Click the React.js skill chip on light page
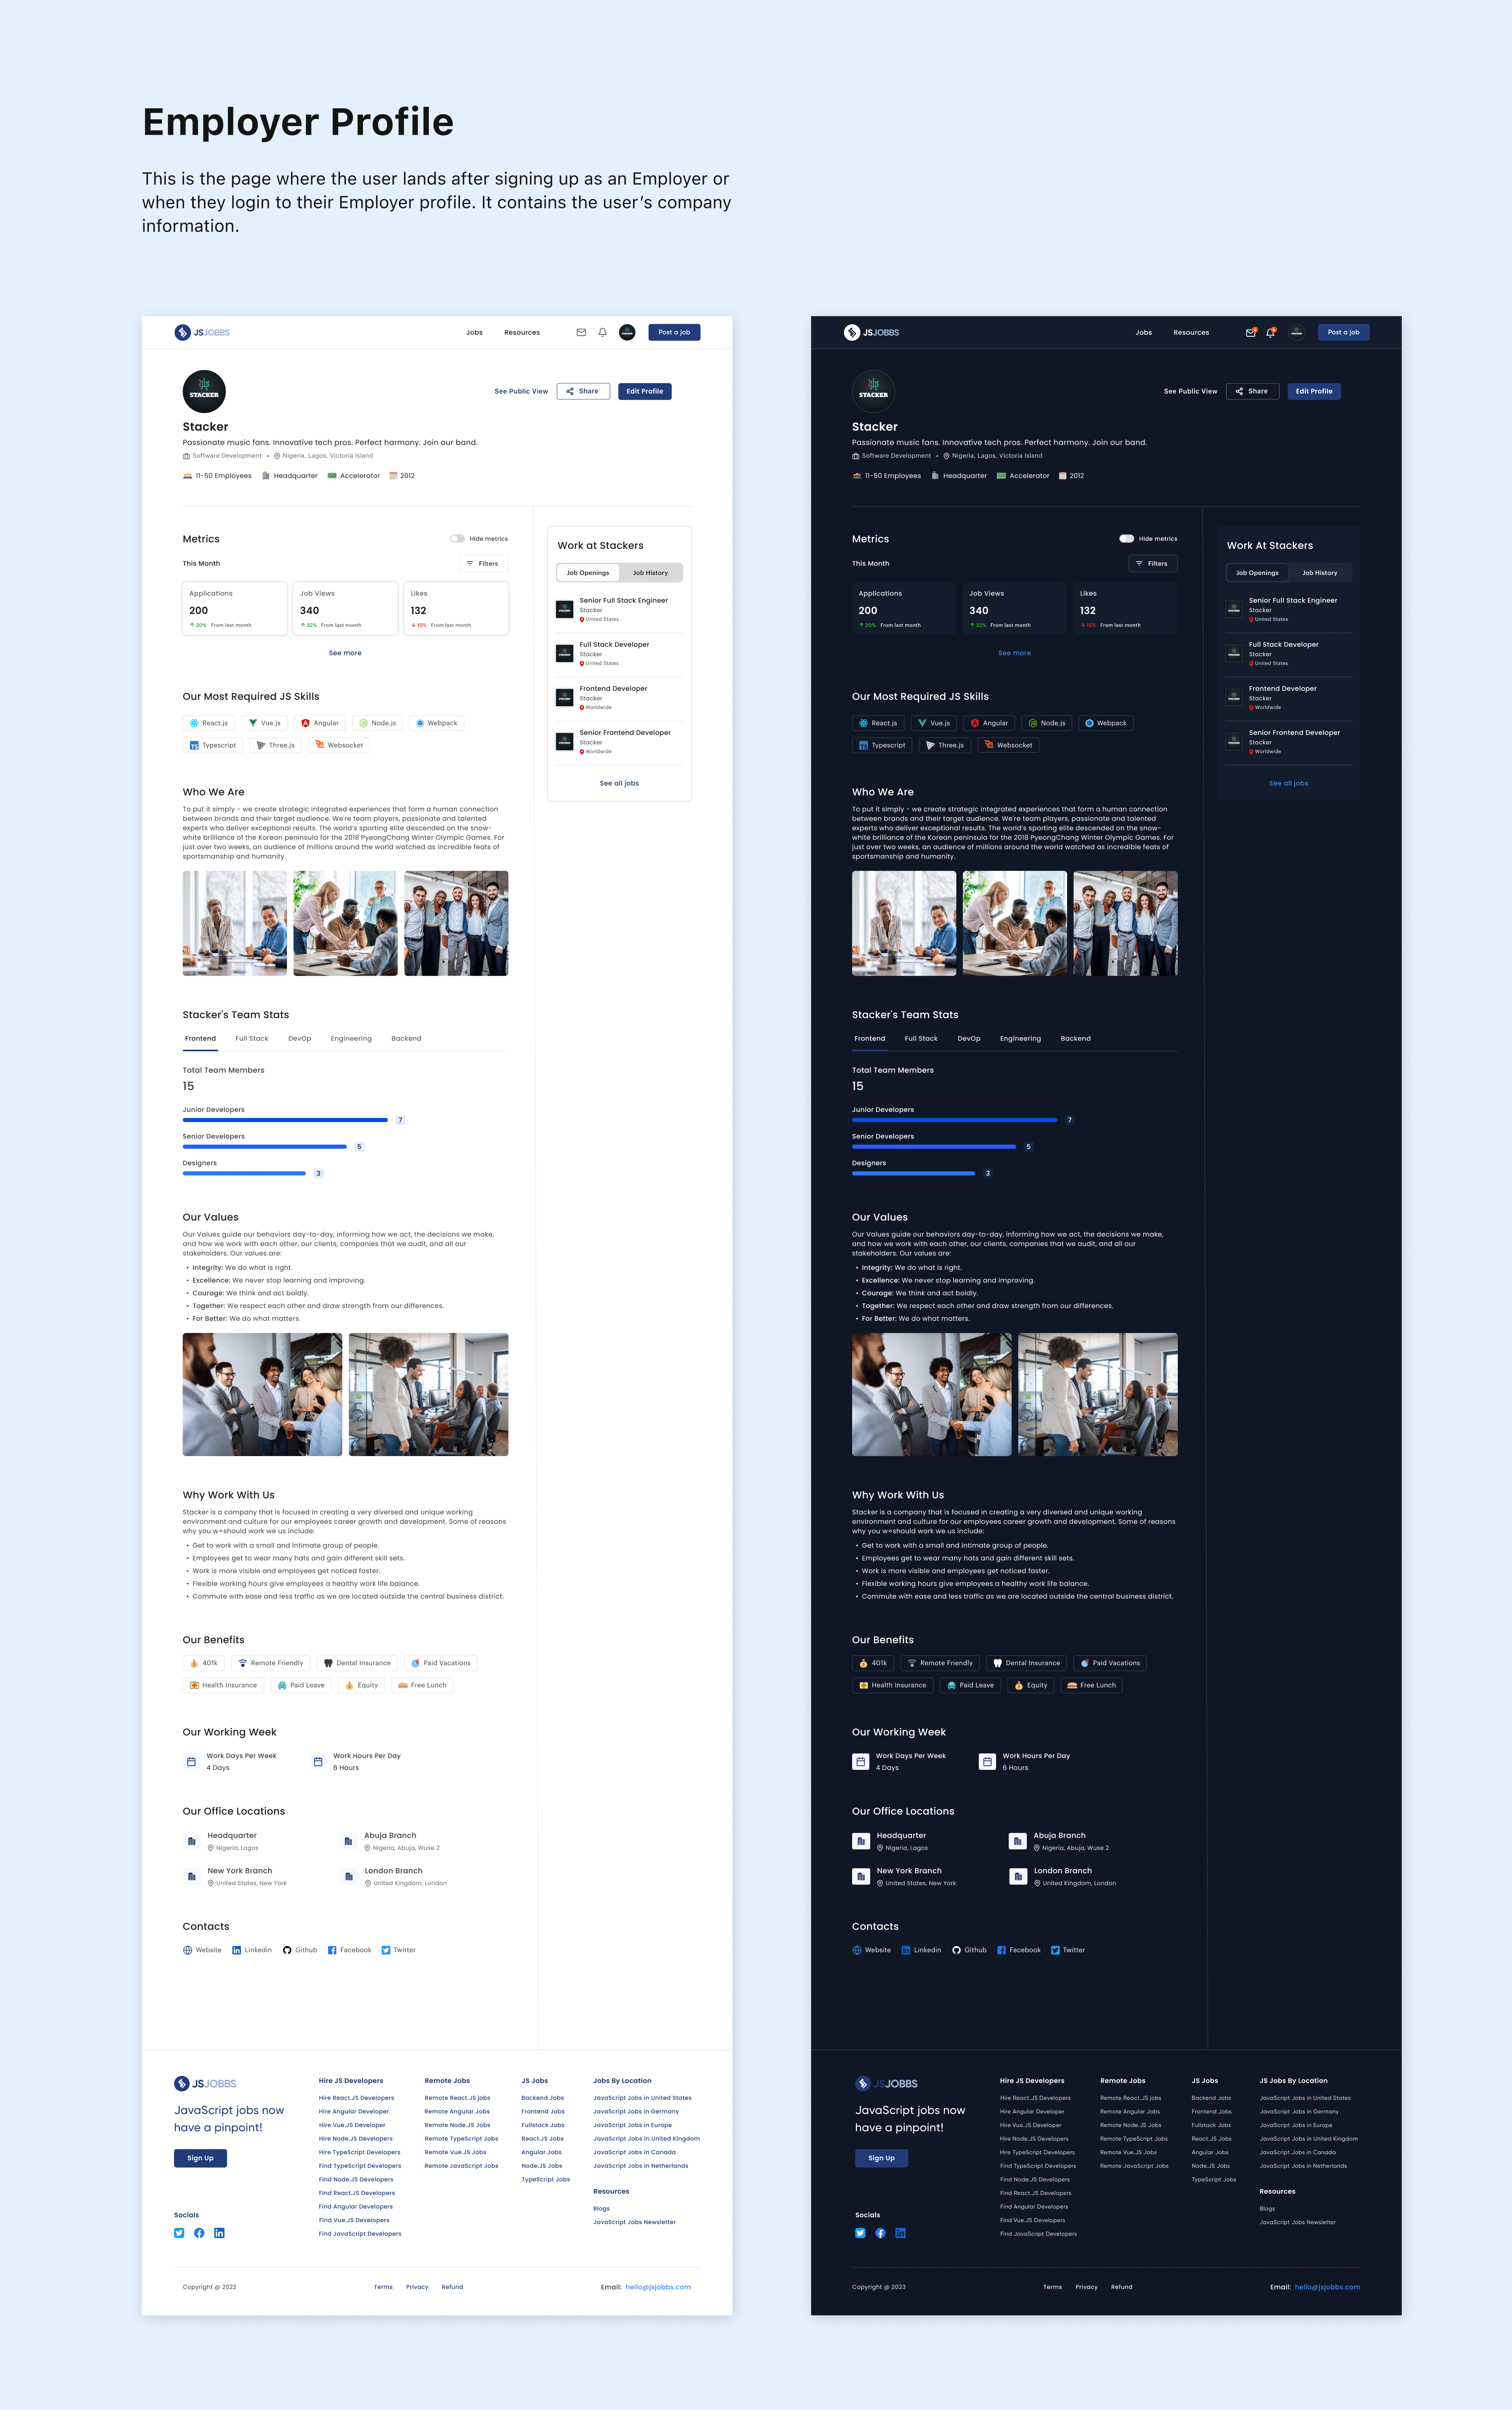 tap(209, 723)
